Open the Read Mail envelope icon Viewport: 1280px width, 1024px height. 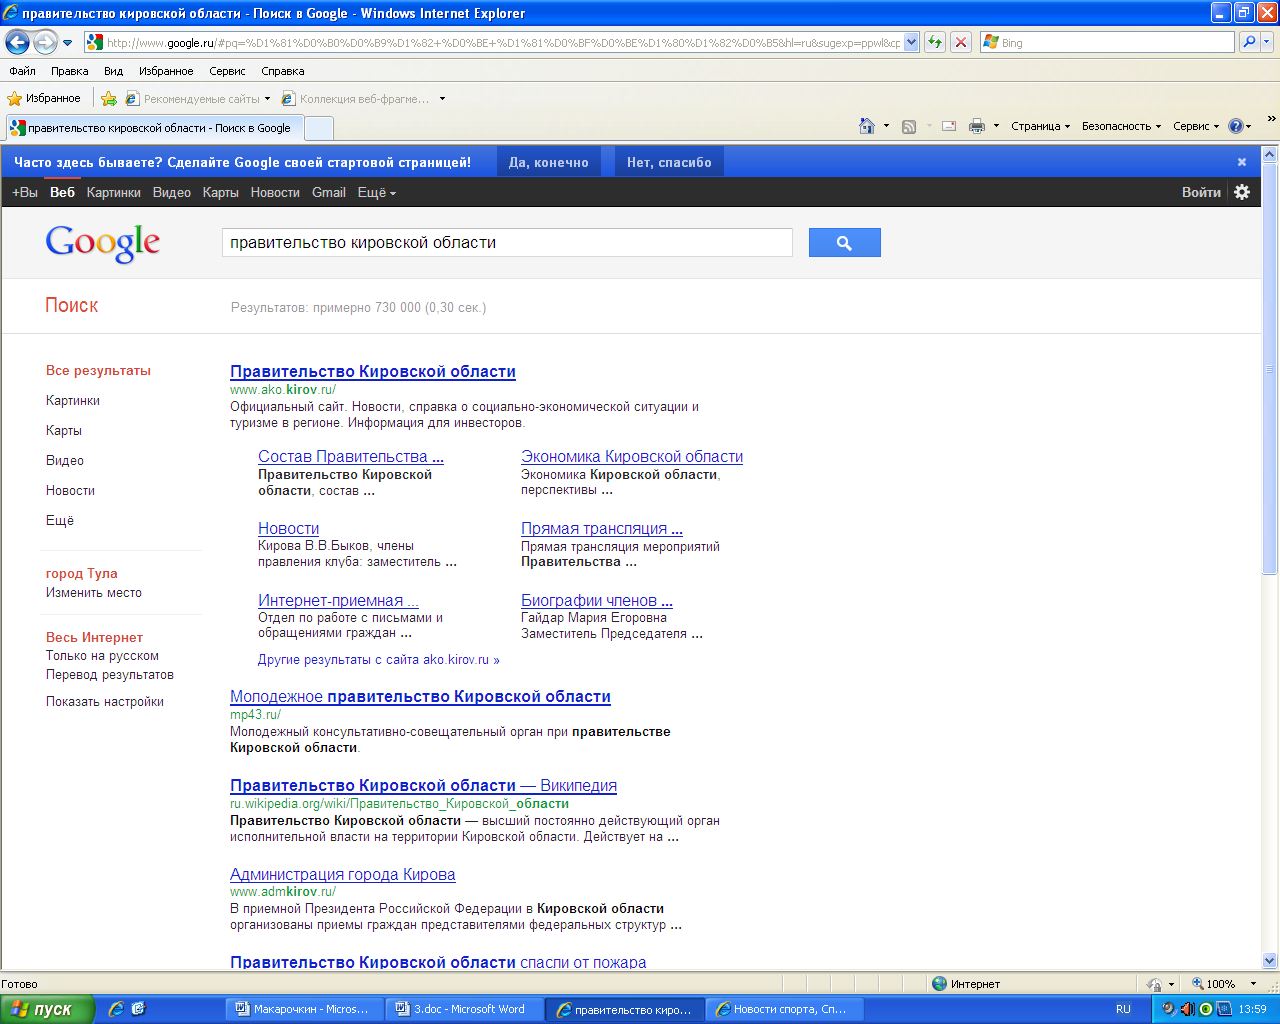(949, 126)
